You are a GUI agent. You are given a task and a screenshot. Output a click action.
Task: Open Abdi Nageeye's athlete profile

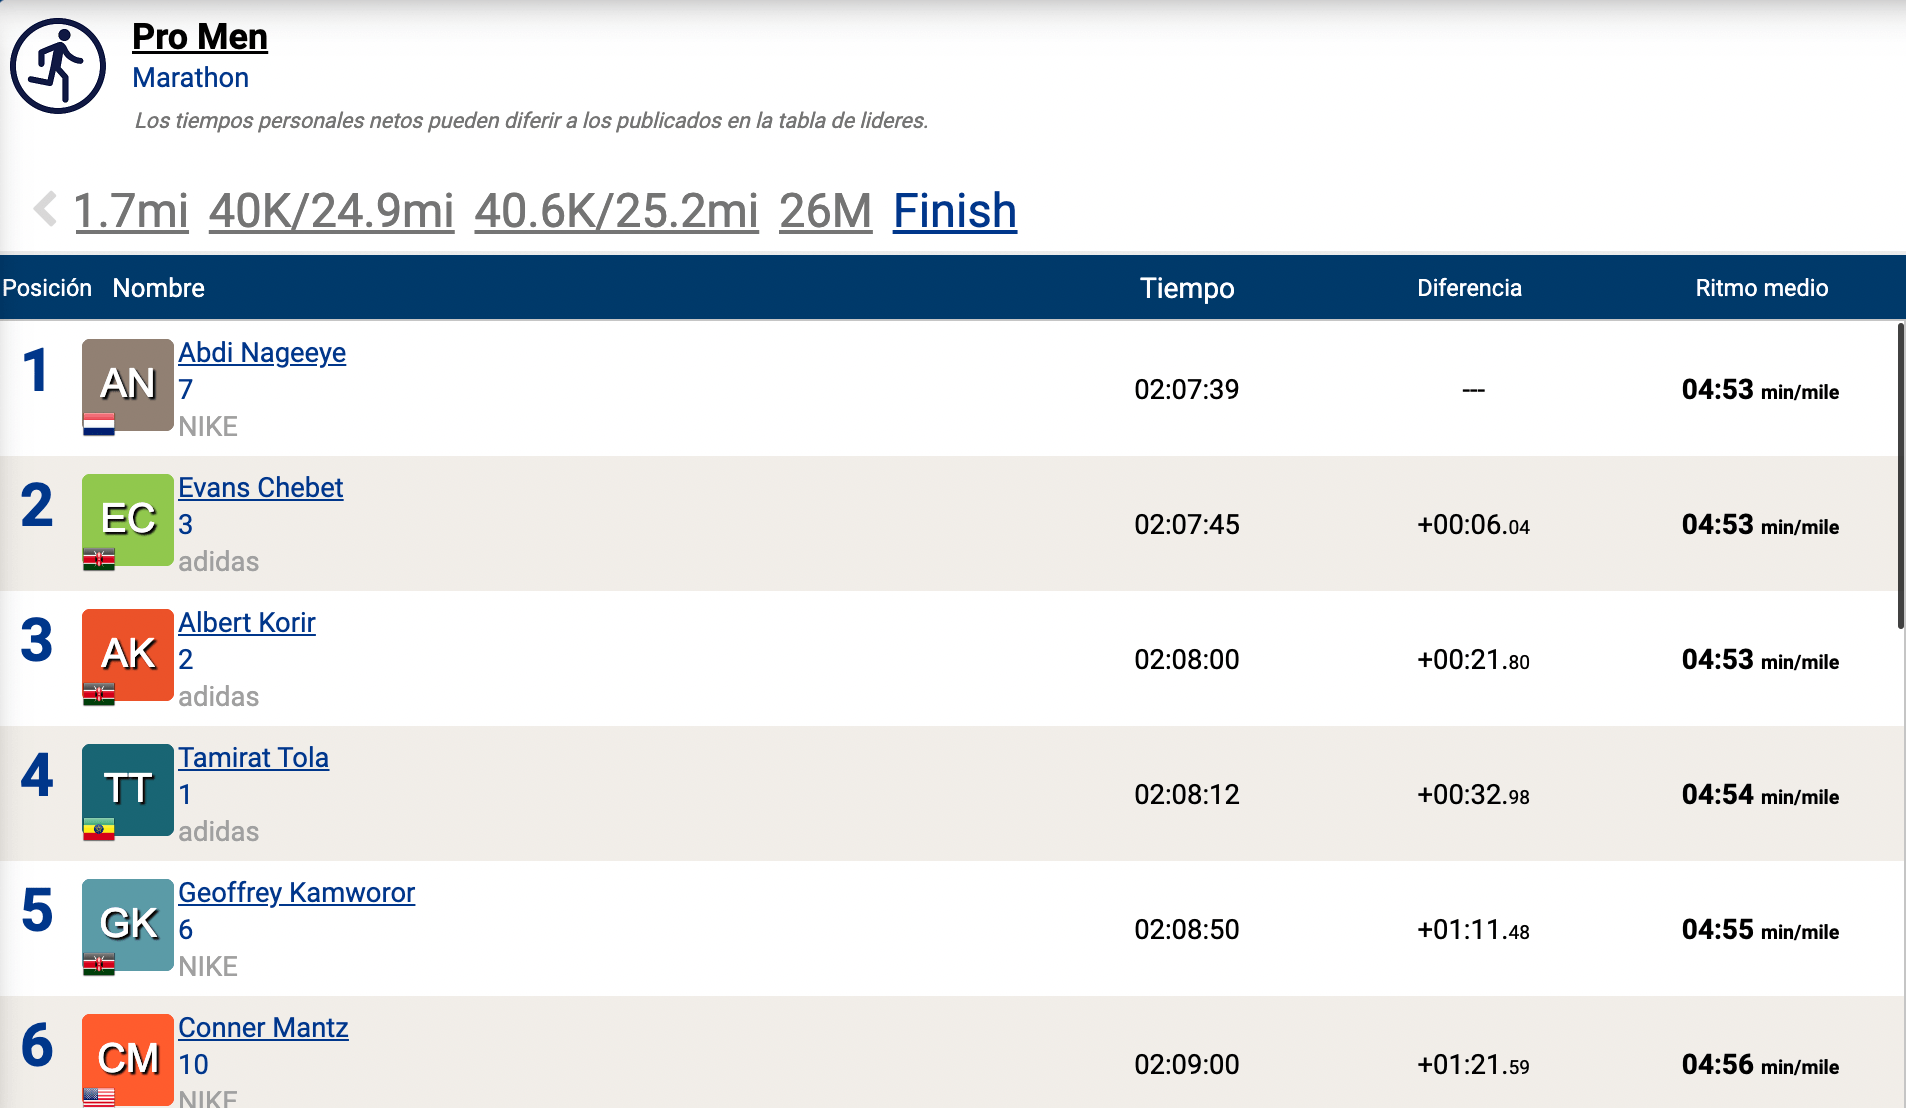tap(262, 353)
